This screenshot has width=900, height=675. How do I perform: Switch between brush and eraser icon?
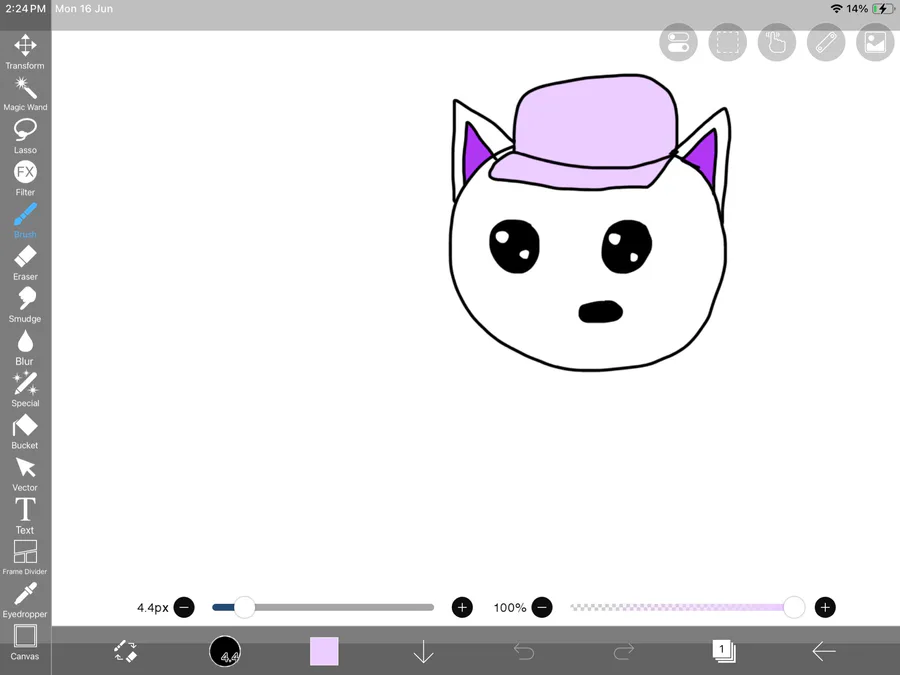(125, 651)
